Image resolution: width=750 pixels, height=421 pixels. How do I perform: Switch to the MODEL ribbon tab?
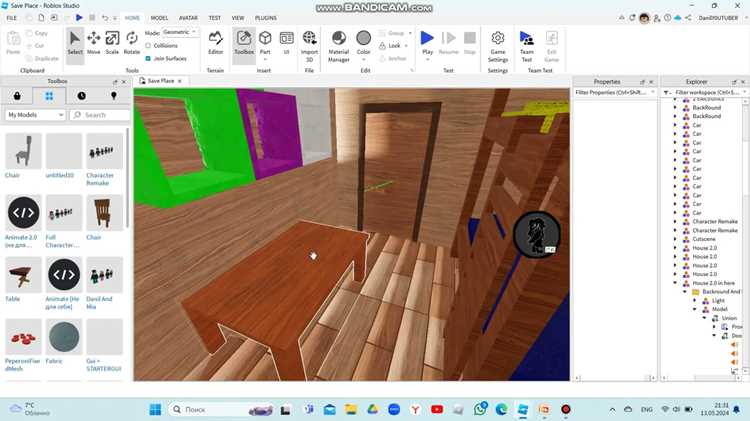pyautogui.click(x=159, y=18)
